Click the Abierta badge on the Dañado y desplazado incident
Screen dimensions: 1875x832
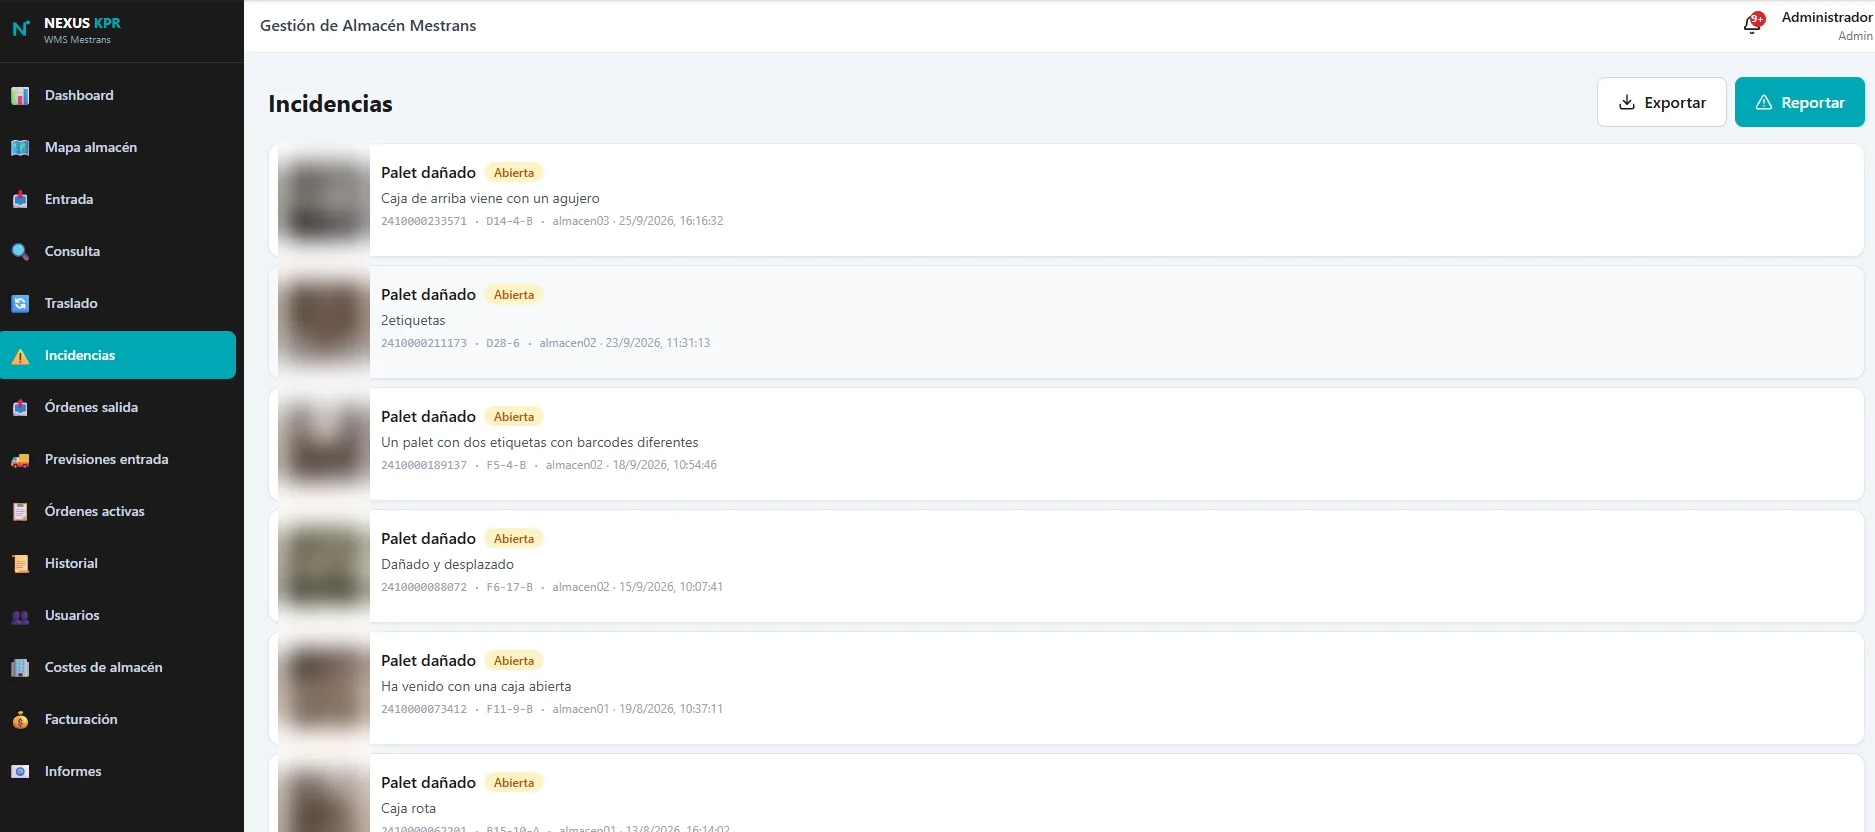(514, 539)
